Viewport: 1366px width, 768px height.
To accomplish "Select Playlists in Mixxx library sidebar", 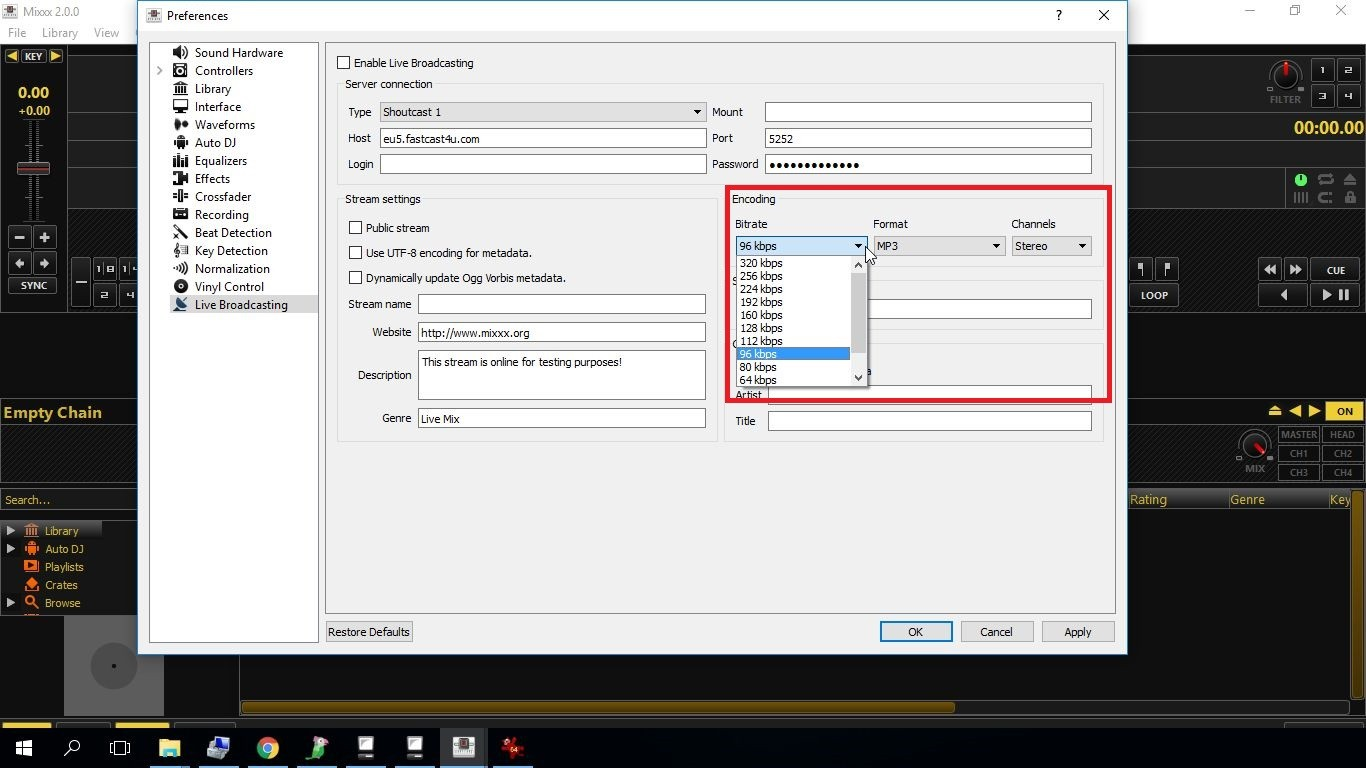I will click(x=64, y=567).
